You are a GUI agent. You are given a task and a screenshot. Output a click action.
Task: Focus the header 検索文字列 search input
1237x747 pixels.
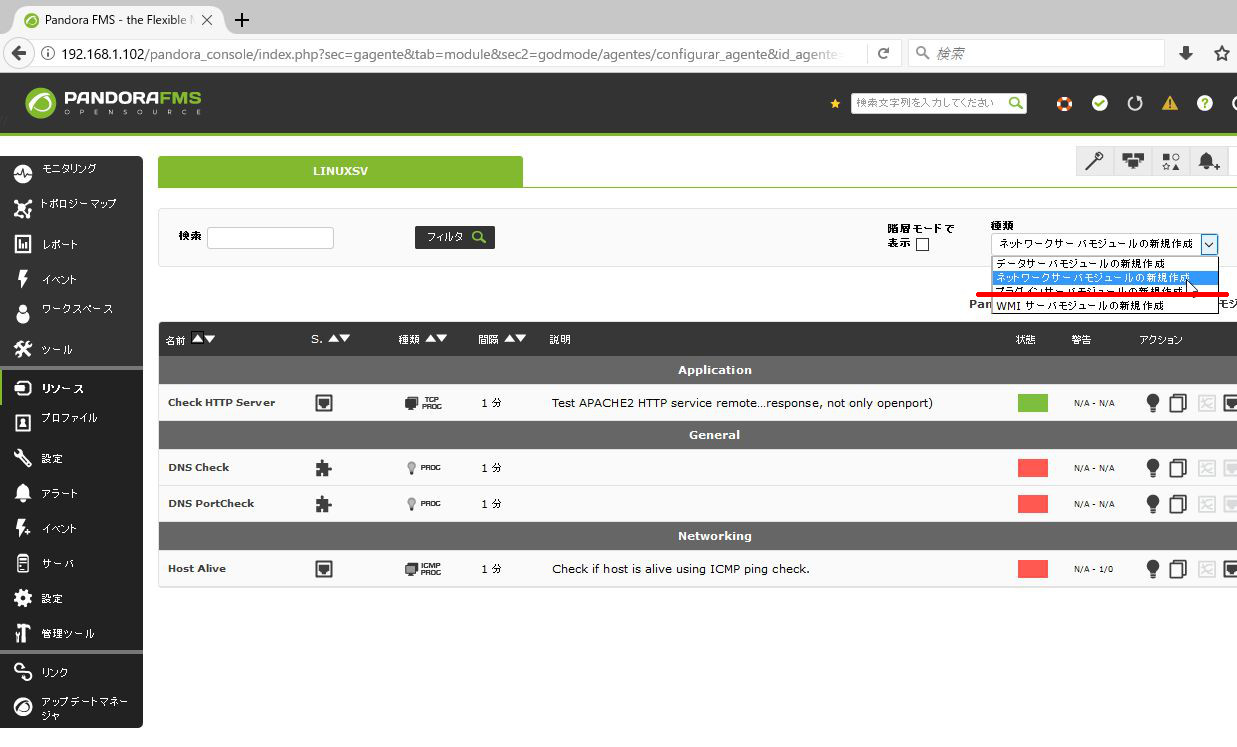tap(929, 103)
